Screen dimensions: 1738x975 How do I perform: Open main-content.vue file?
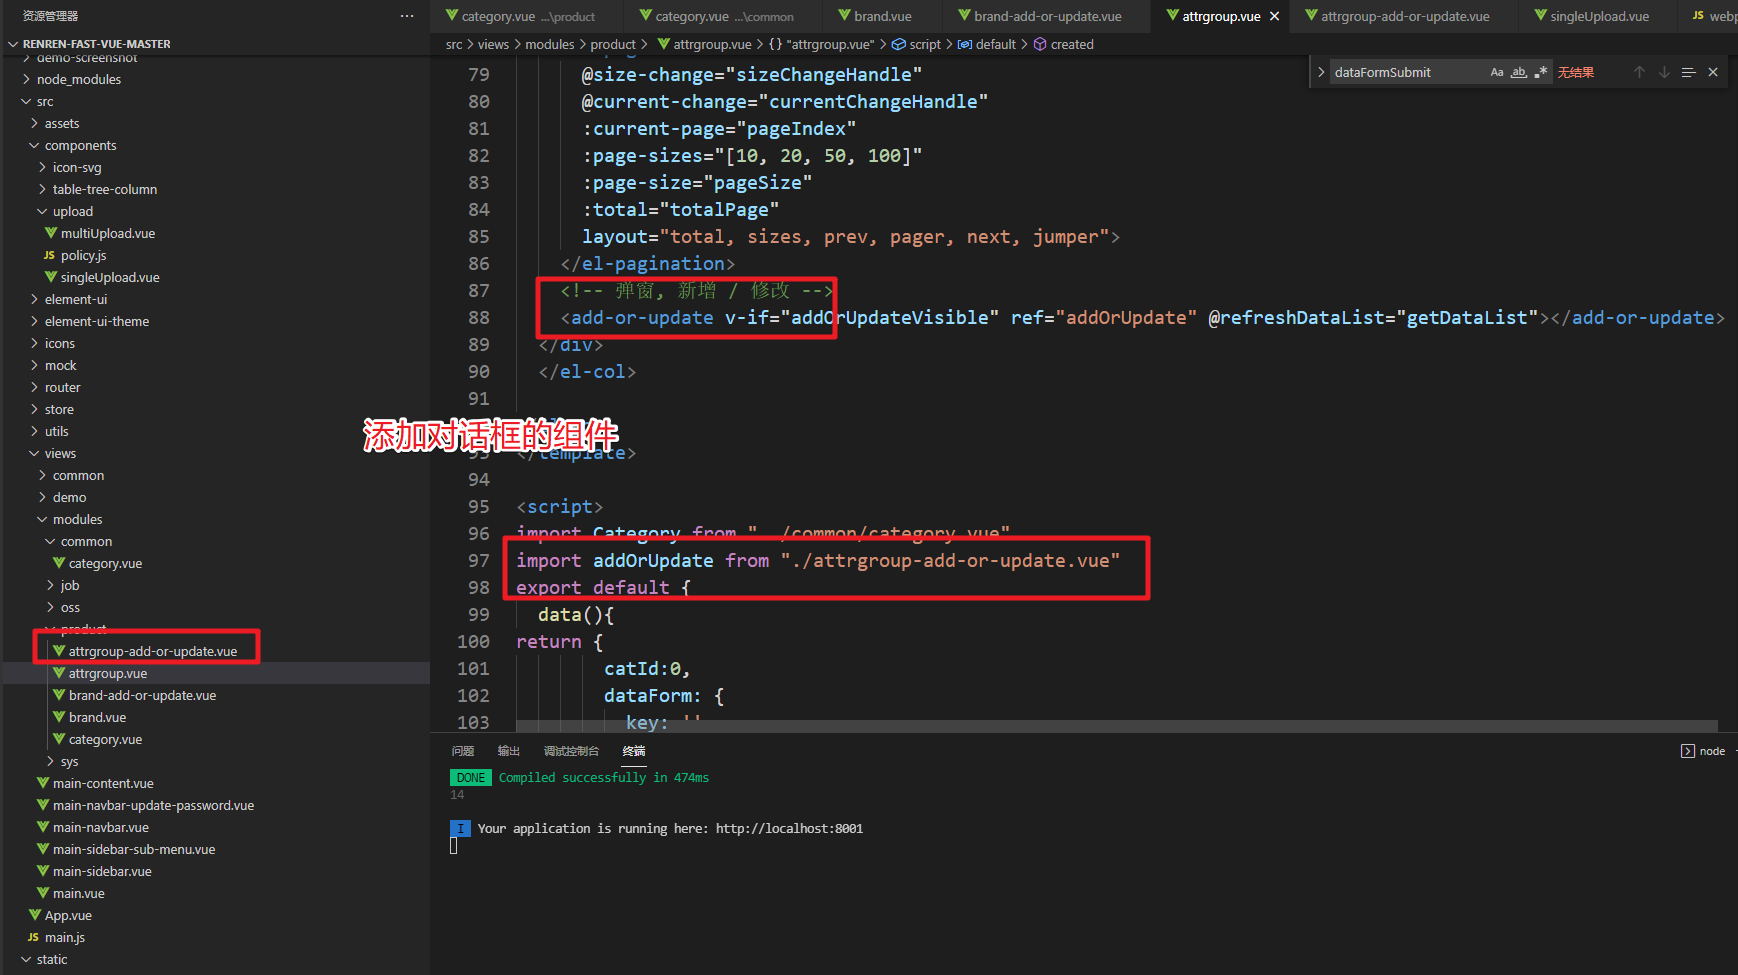point(103,784)
